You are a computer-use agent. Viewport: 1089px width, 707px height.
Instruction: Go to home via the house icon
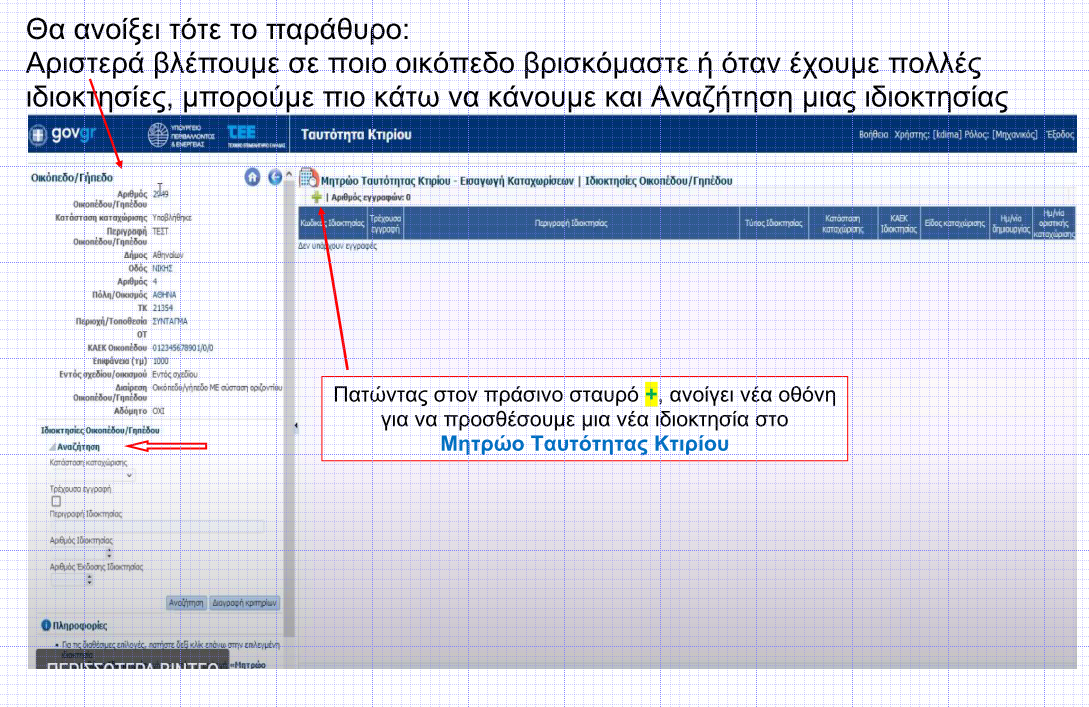tap(253, 177)
